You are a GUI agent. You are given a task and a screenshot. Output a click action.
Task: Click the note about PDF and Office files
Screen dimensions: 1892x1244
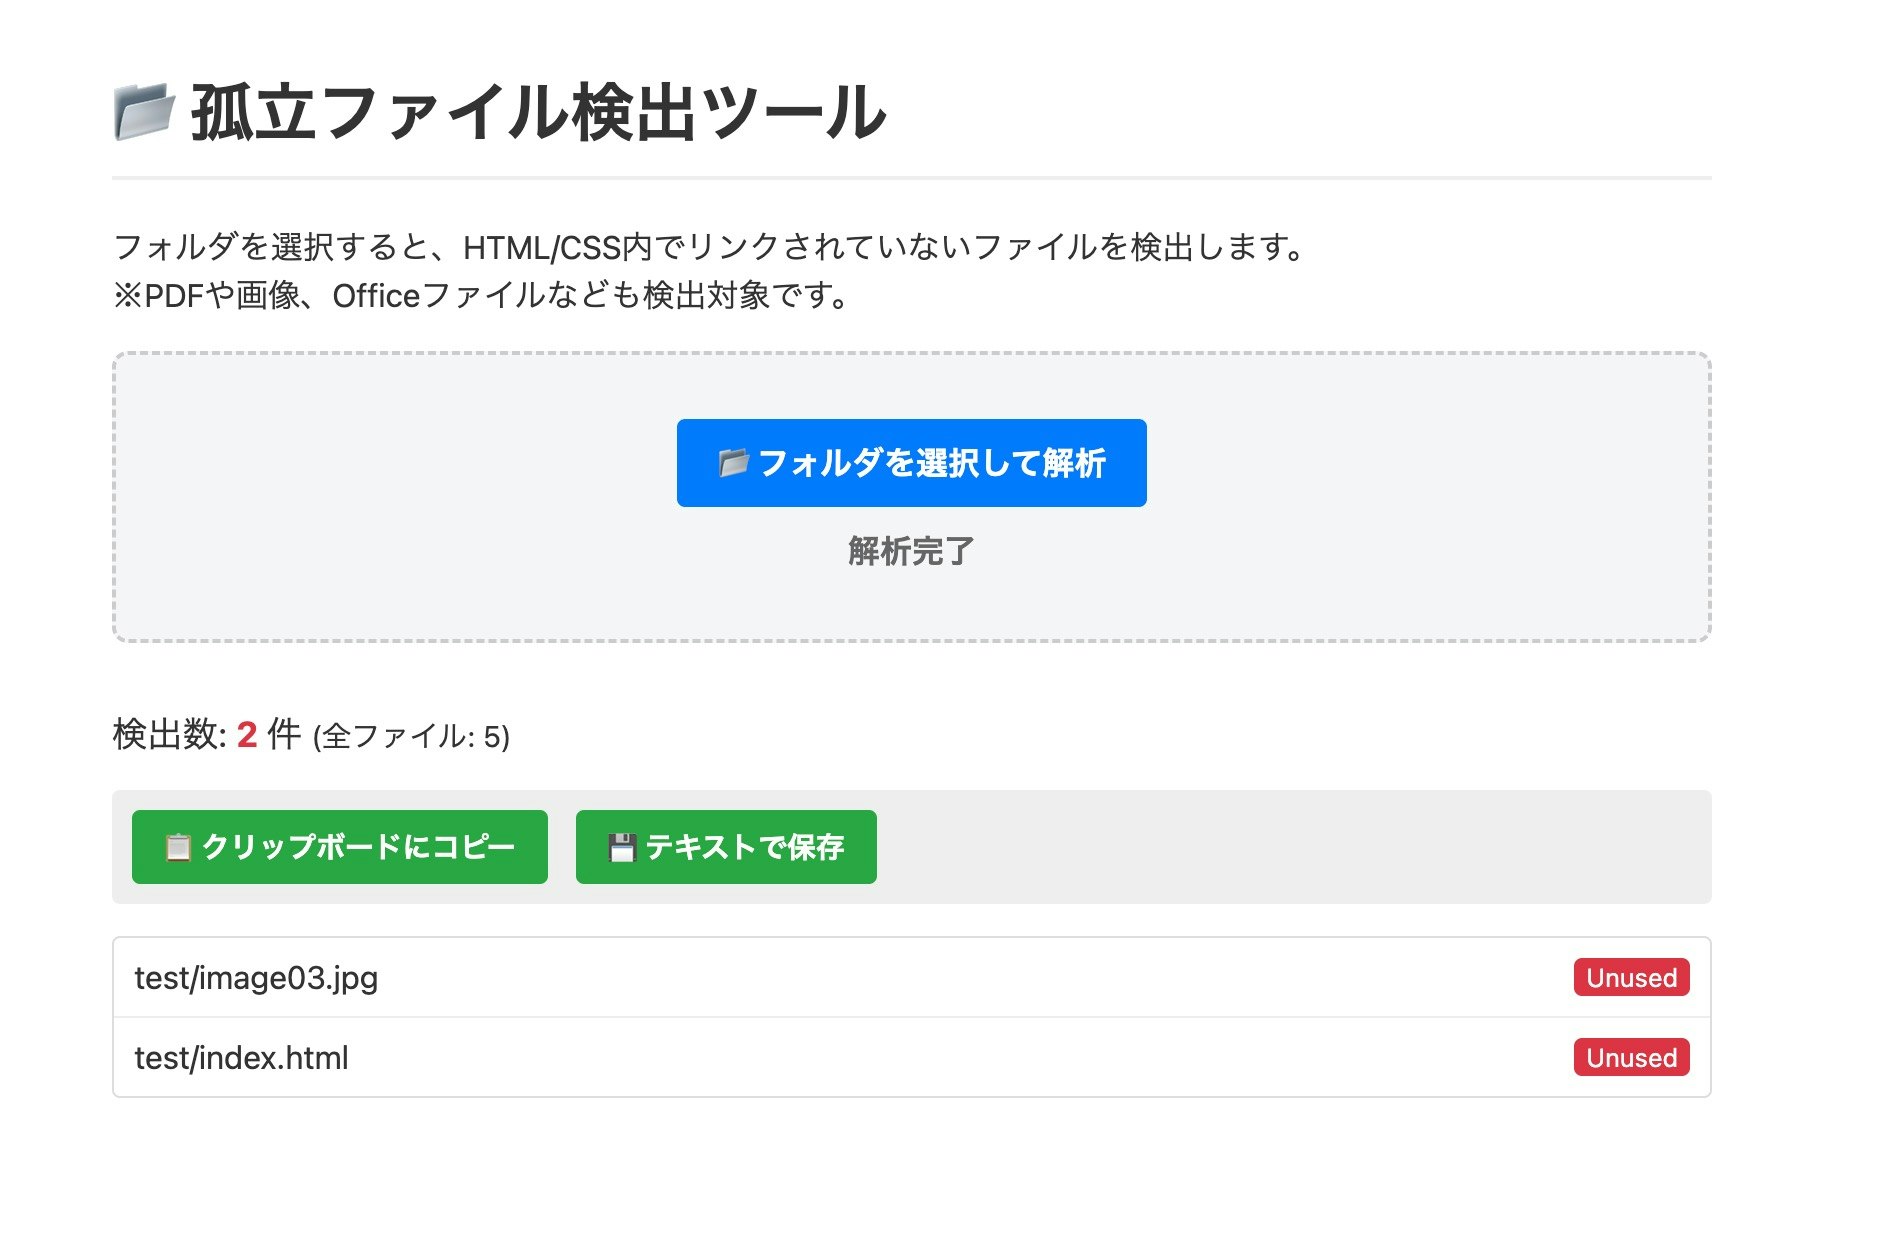(x=481, y=296)
